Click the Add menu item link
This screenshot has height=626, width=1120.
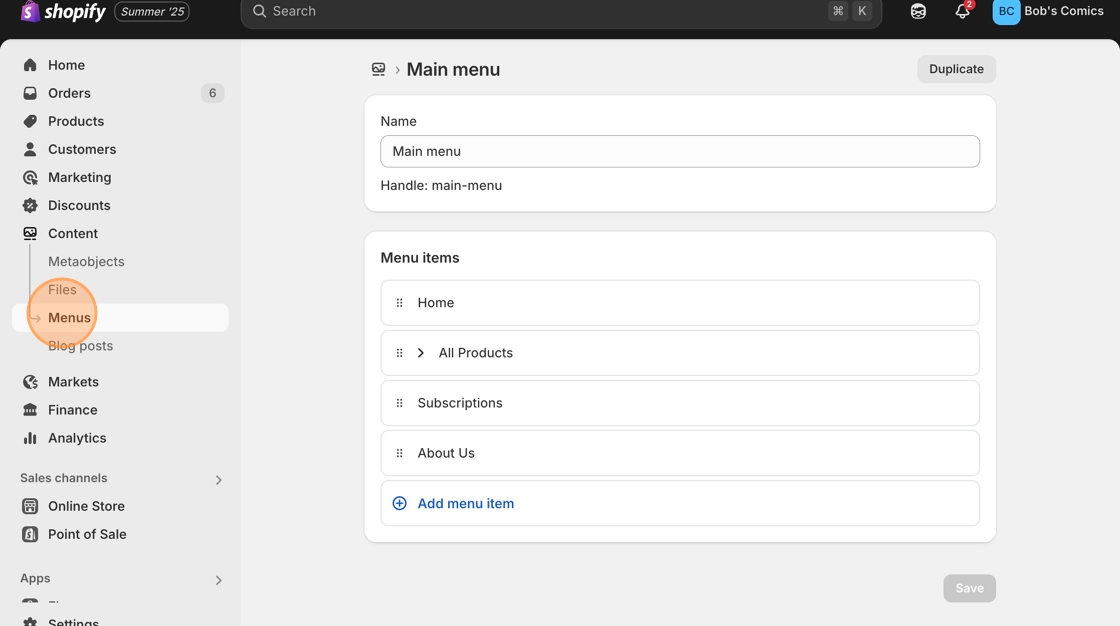[x=466, y=503]
